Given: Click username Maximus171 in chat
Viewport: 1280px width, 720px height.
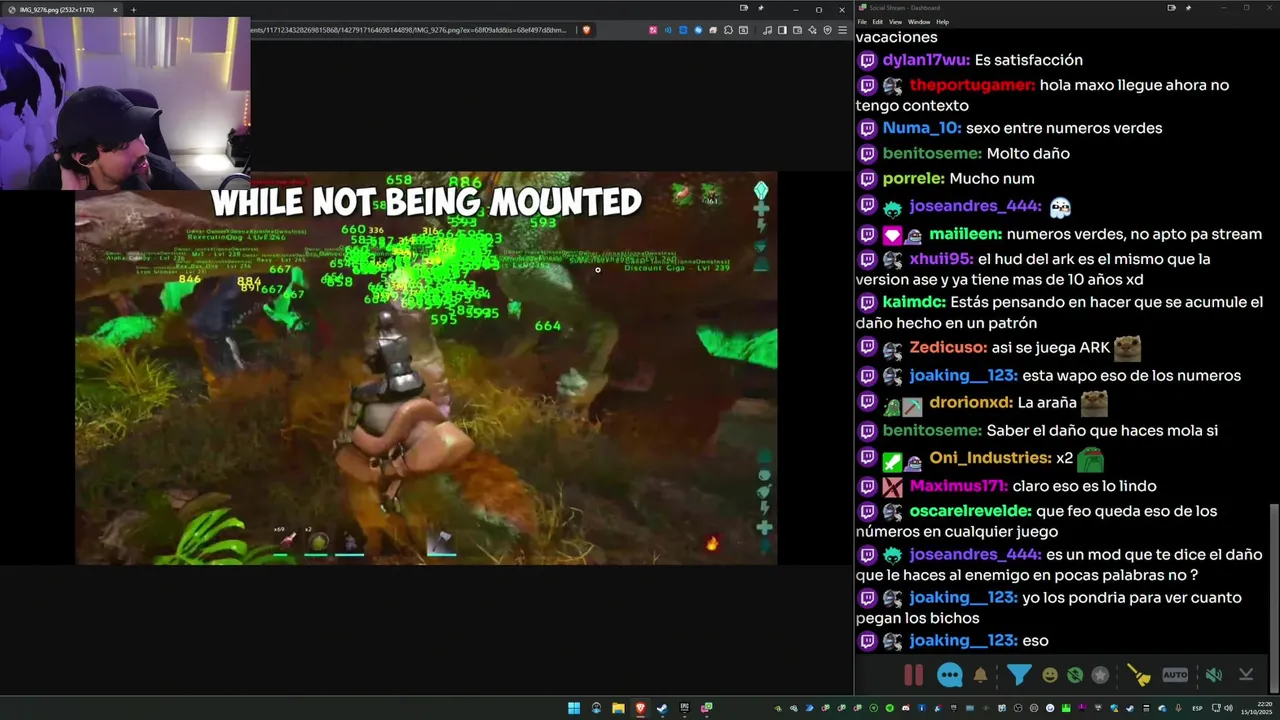Looking at the screenshot, I should [x=958, y=486].
